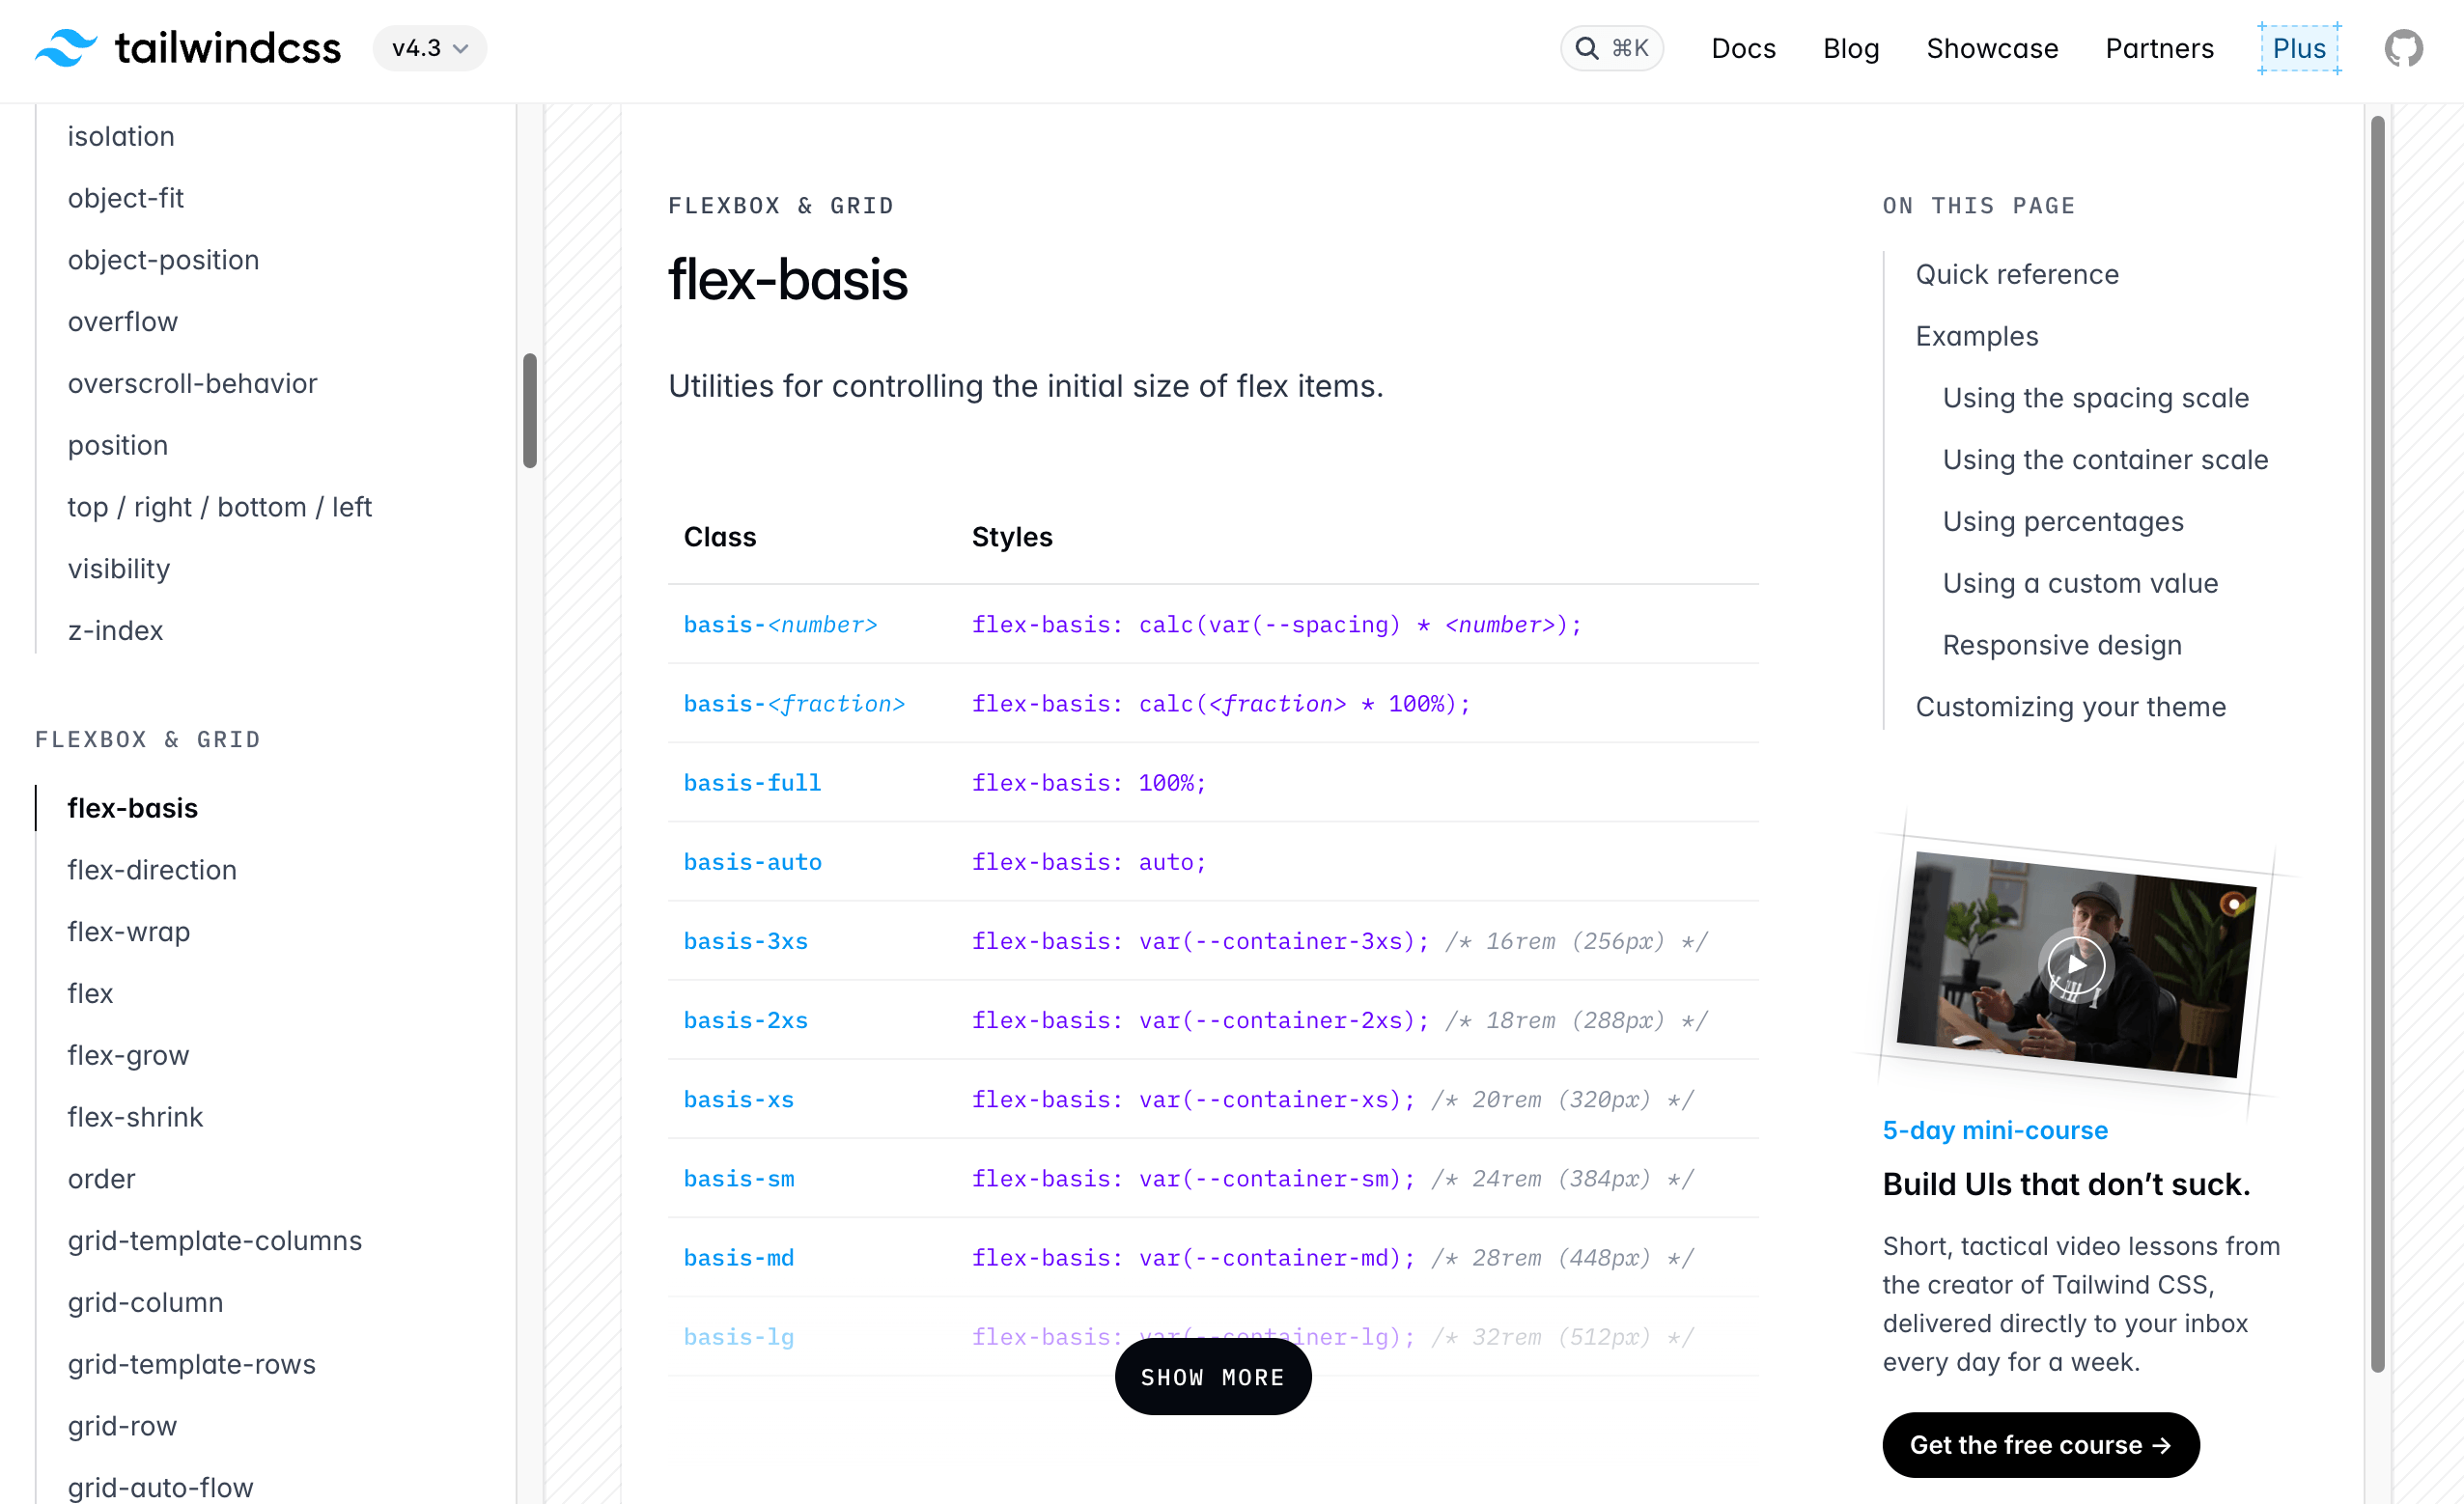Open grid-template-columns sidebar entry
Screen dimensions: 2464x1504
[x=215, y=1241]
